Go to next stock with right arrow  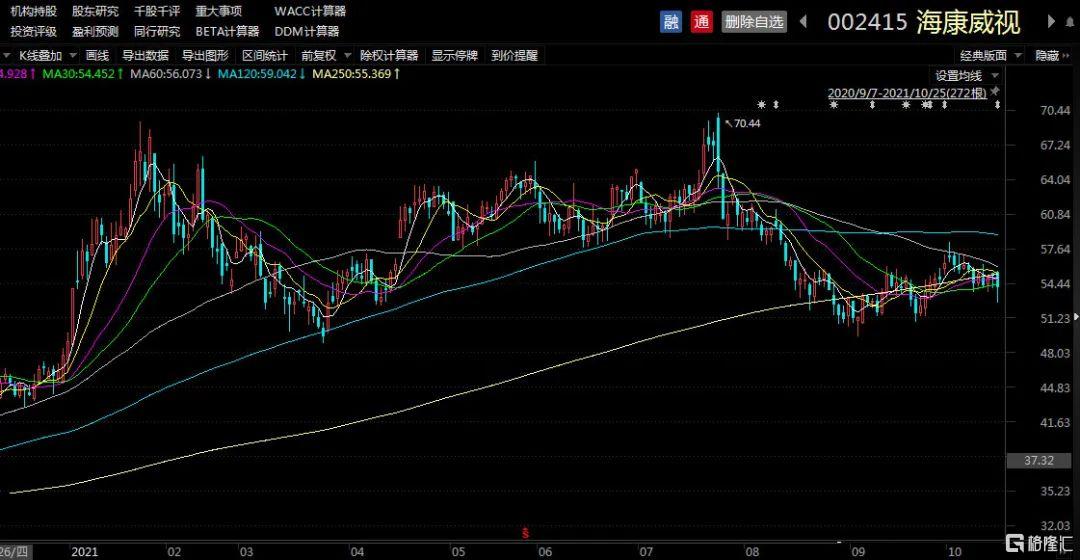coord(1051,21)
